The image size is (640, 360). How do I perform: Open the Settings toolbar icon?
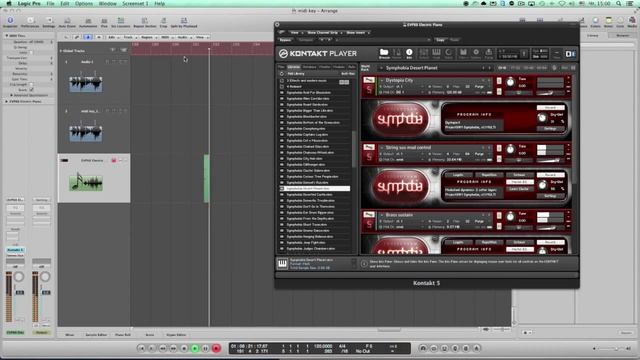pos(49,21)
